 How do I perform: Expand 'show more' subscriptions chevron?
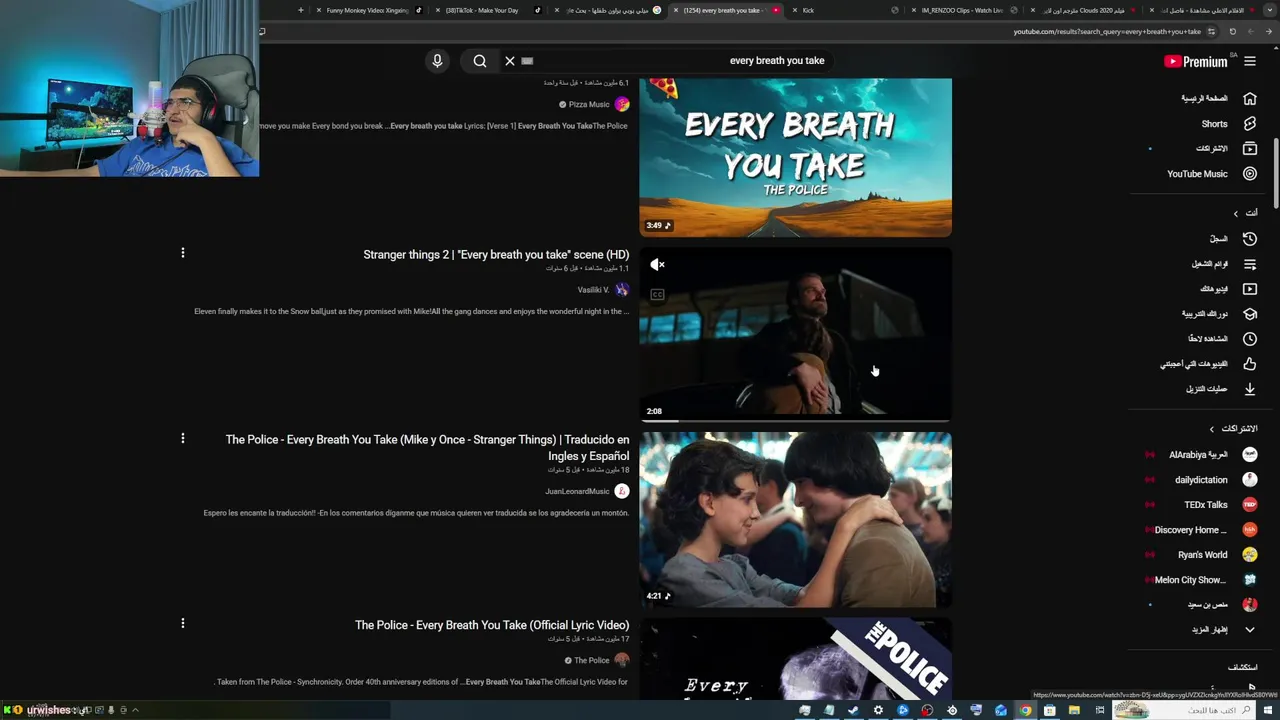[1250, 630]
